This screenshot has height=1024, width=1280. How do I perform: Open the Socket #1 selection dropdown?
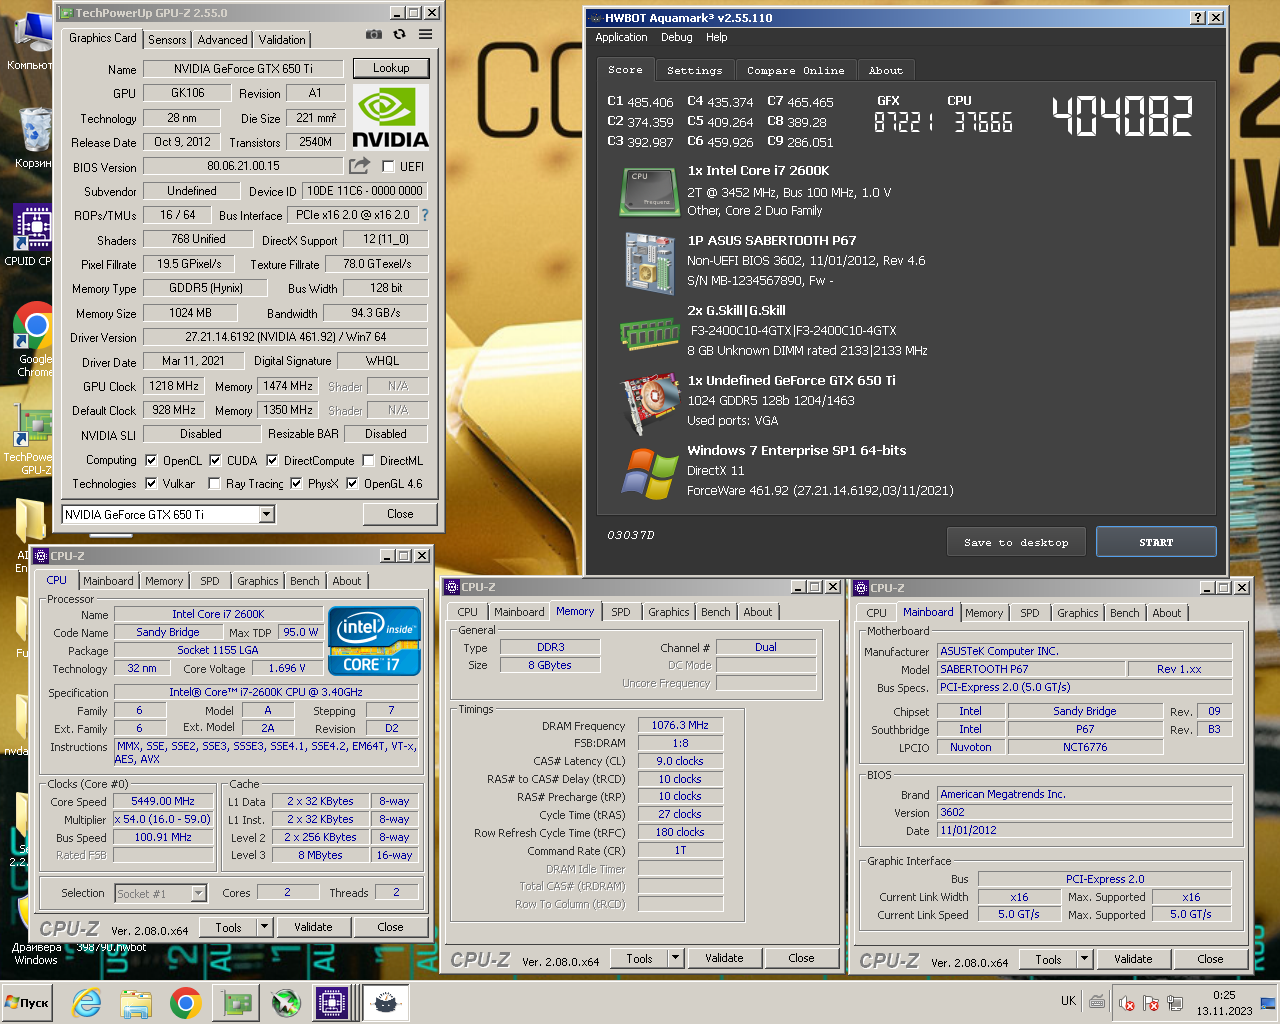pos(198,893)
